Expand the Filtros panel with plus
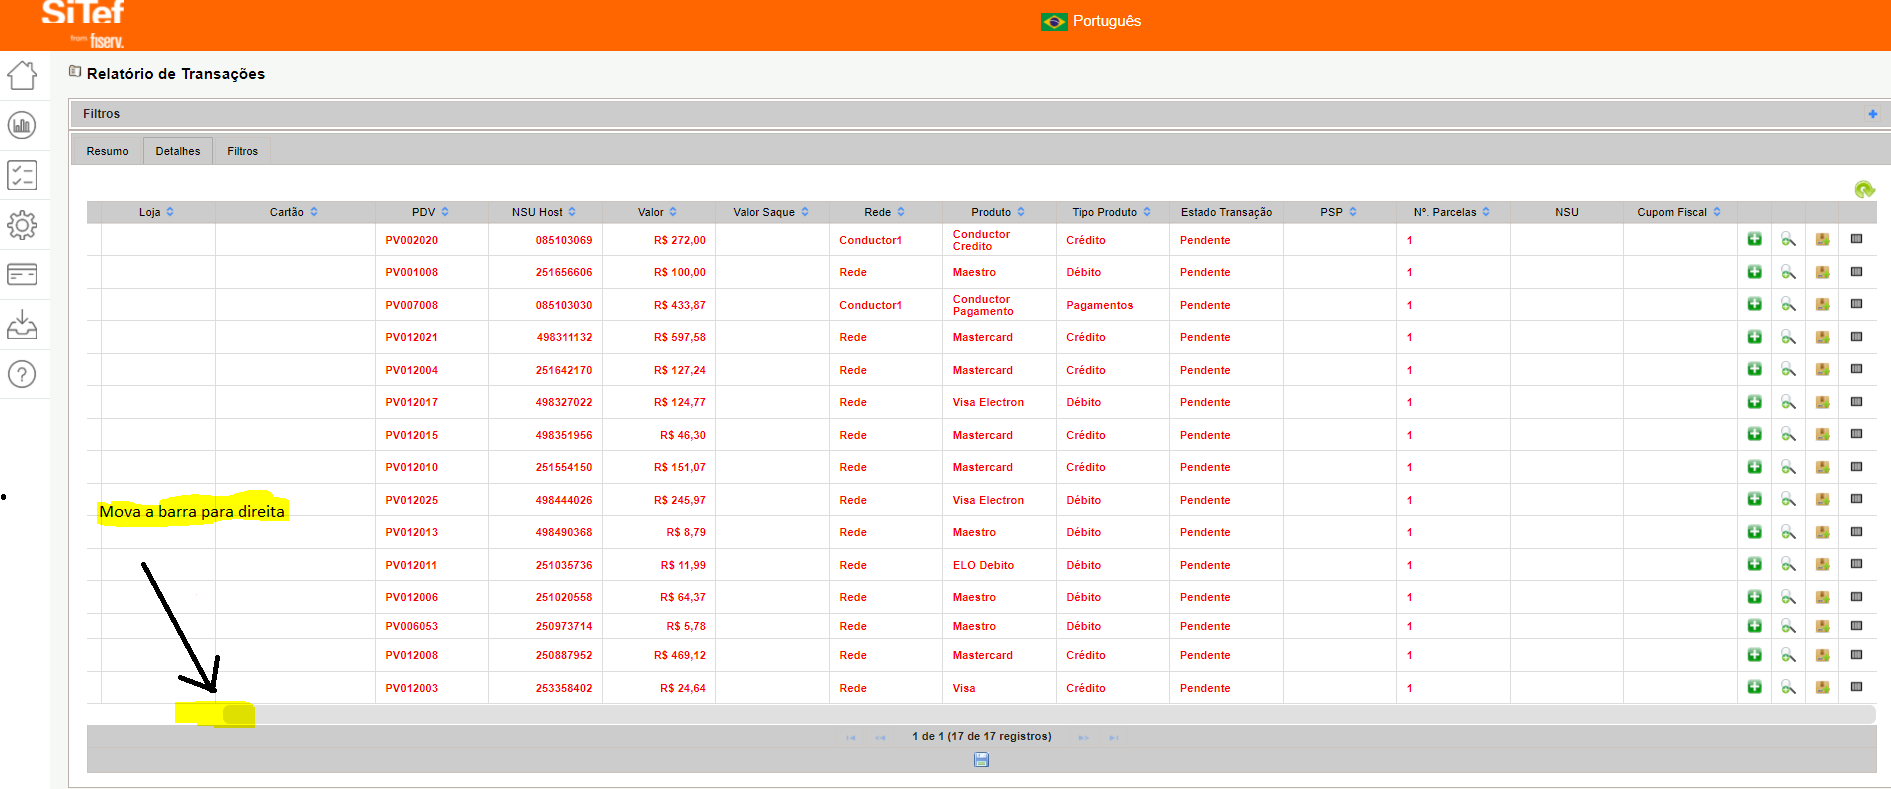 click(x=1872, y=114)
